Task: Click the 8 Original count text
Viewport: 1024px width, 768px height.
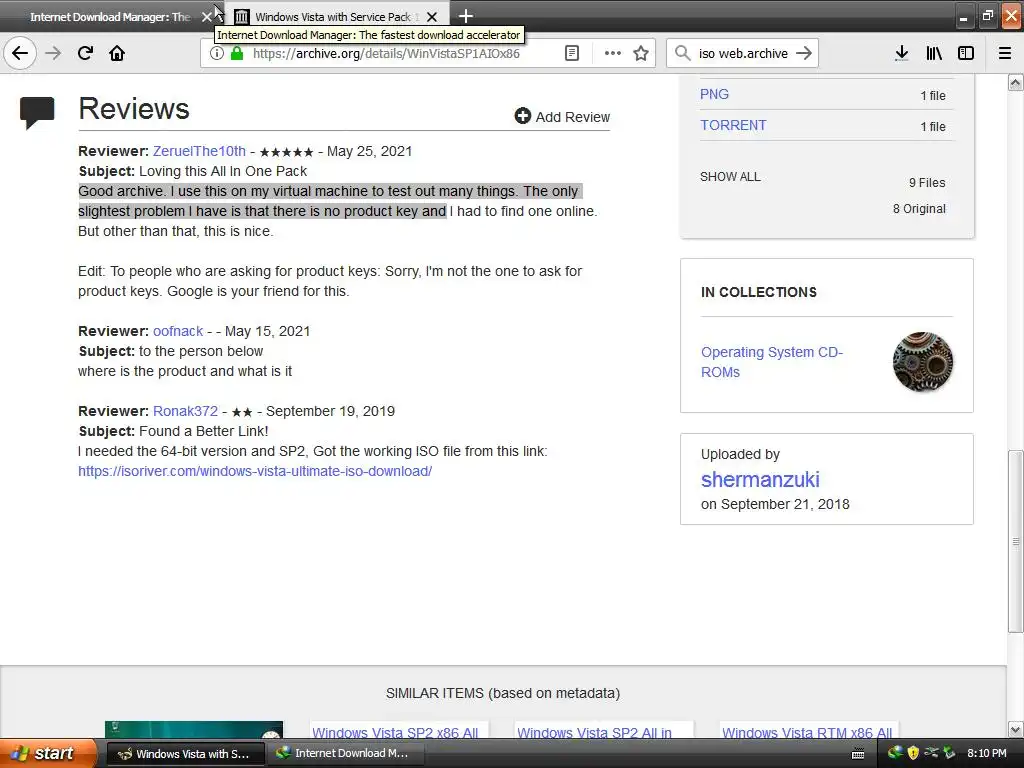Action: [919, 209]
